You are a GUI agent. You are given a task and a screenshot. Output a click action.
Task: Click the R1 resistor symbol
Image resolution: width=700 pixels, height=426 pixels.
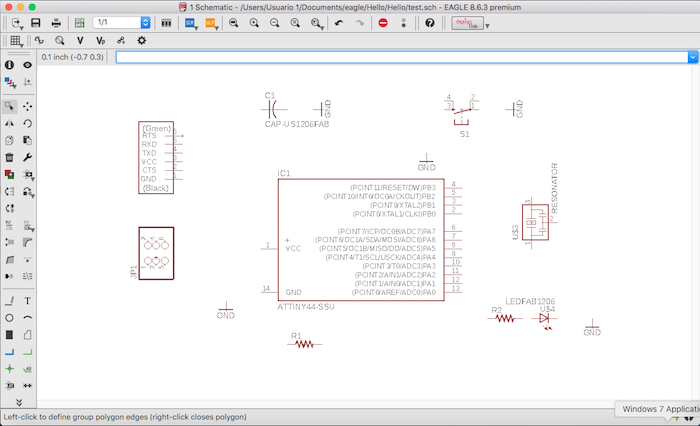304,344
